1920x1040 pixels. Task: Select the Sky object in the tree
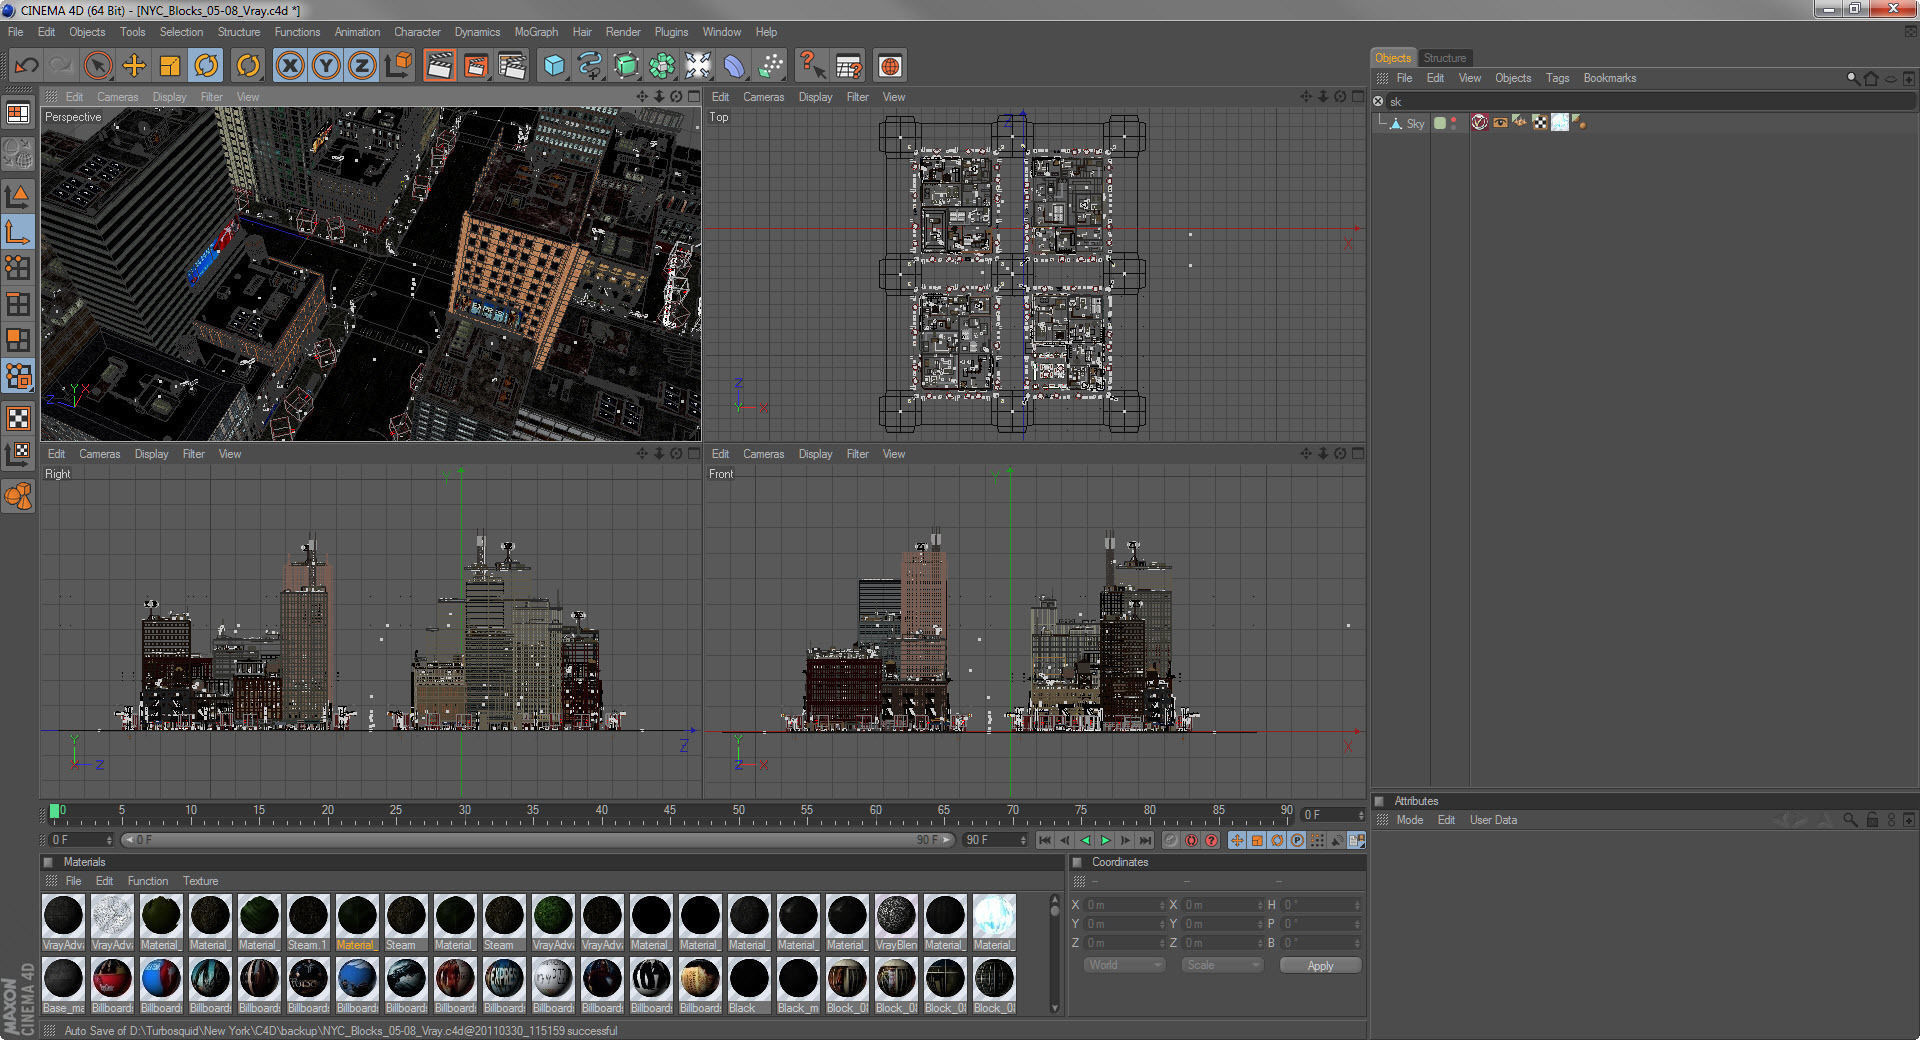(1415, 123)
